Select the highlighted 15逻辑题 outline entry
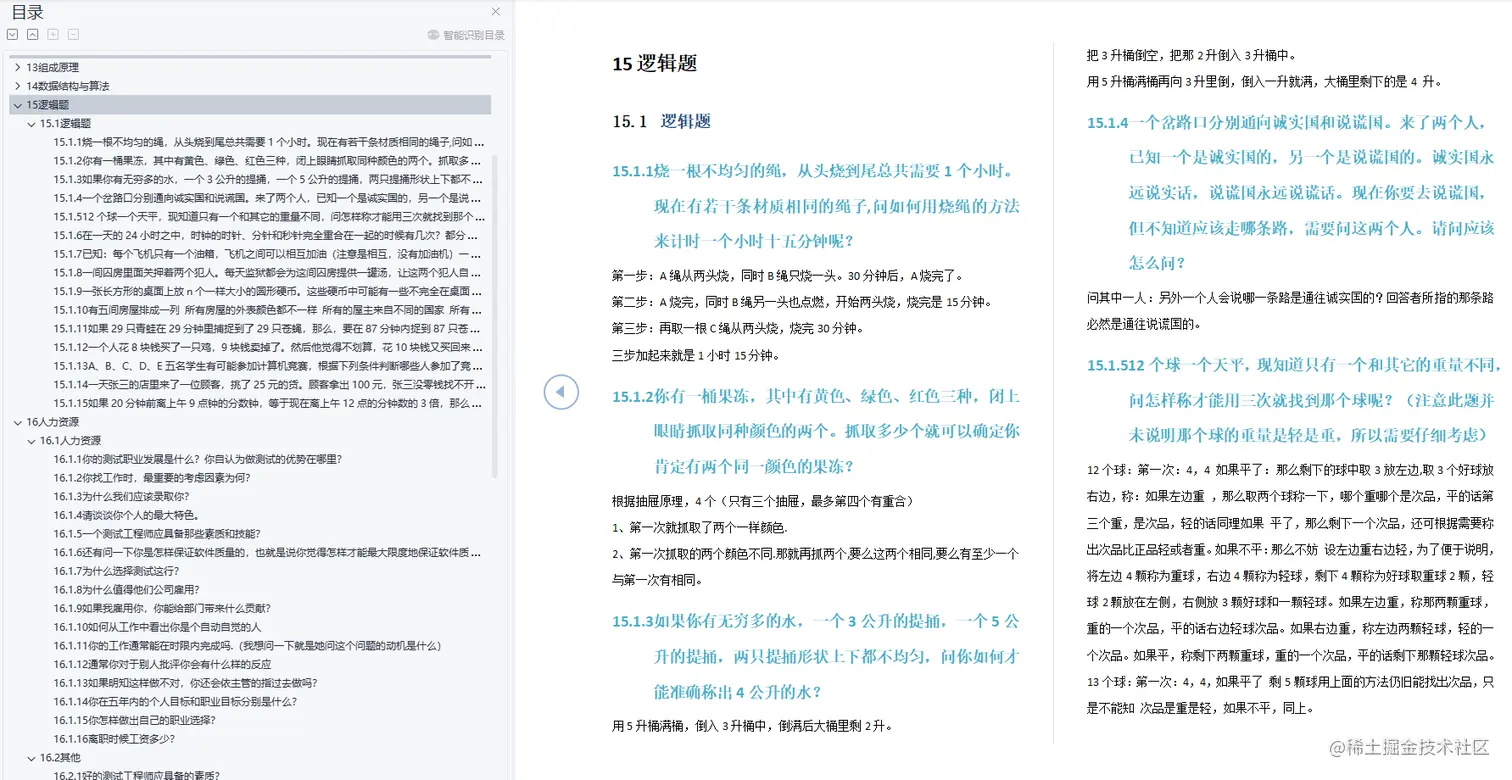This screenshot has height=780, width=1512. pyautogui.click(x=48, y=105)
